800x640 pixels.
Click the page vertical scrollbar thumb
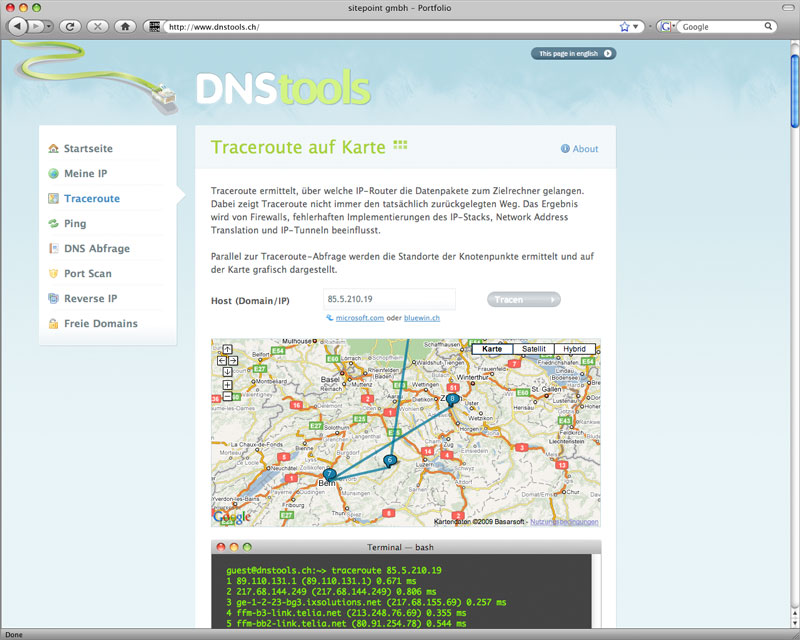coord(795,91)
